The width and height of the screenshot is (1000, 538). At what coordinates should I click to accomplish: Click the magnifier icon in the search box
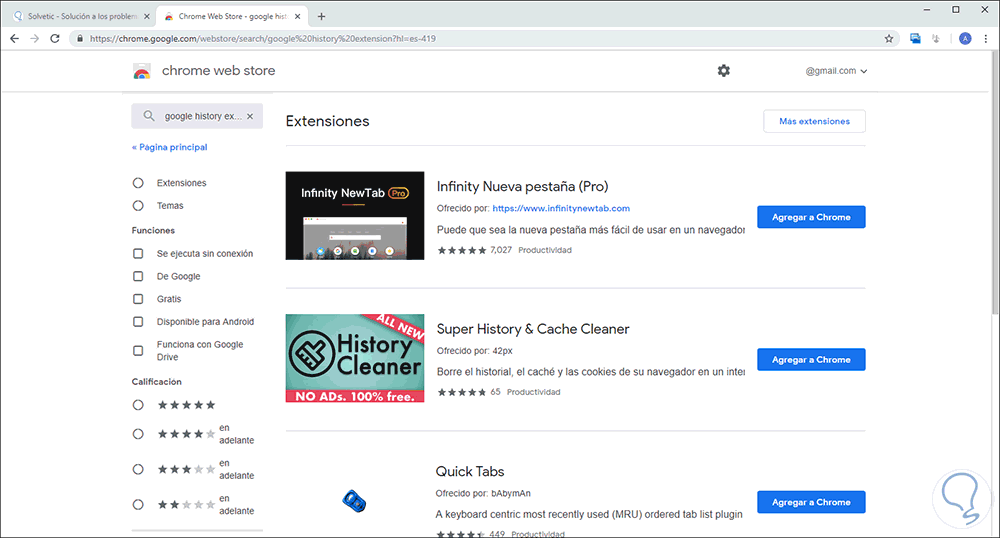149,116
